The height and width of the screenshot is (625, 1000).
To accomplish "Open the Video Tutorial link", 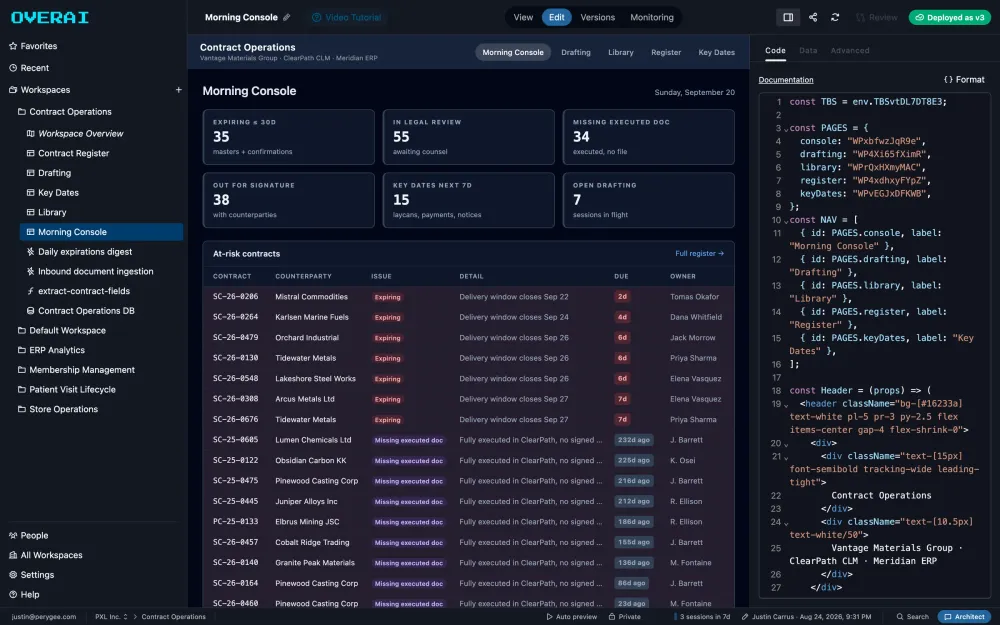I will pos(346,17).
